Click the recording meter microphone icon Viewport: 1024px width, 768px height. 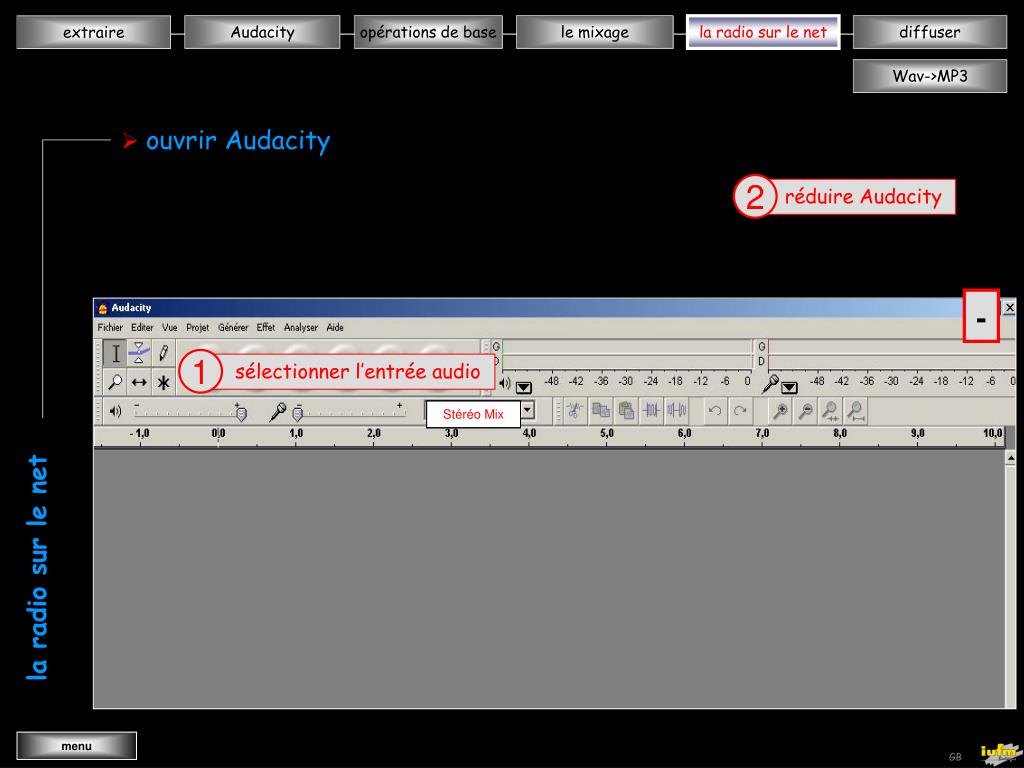pyautogui.click(x=771, y=383)
